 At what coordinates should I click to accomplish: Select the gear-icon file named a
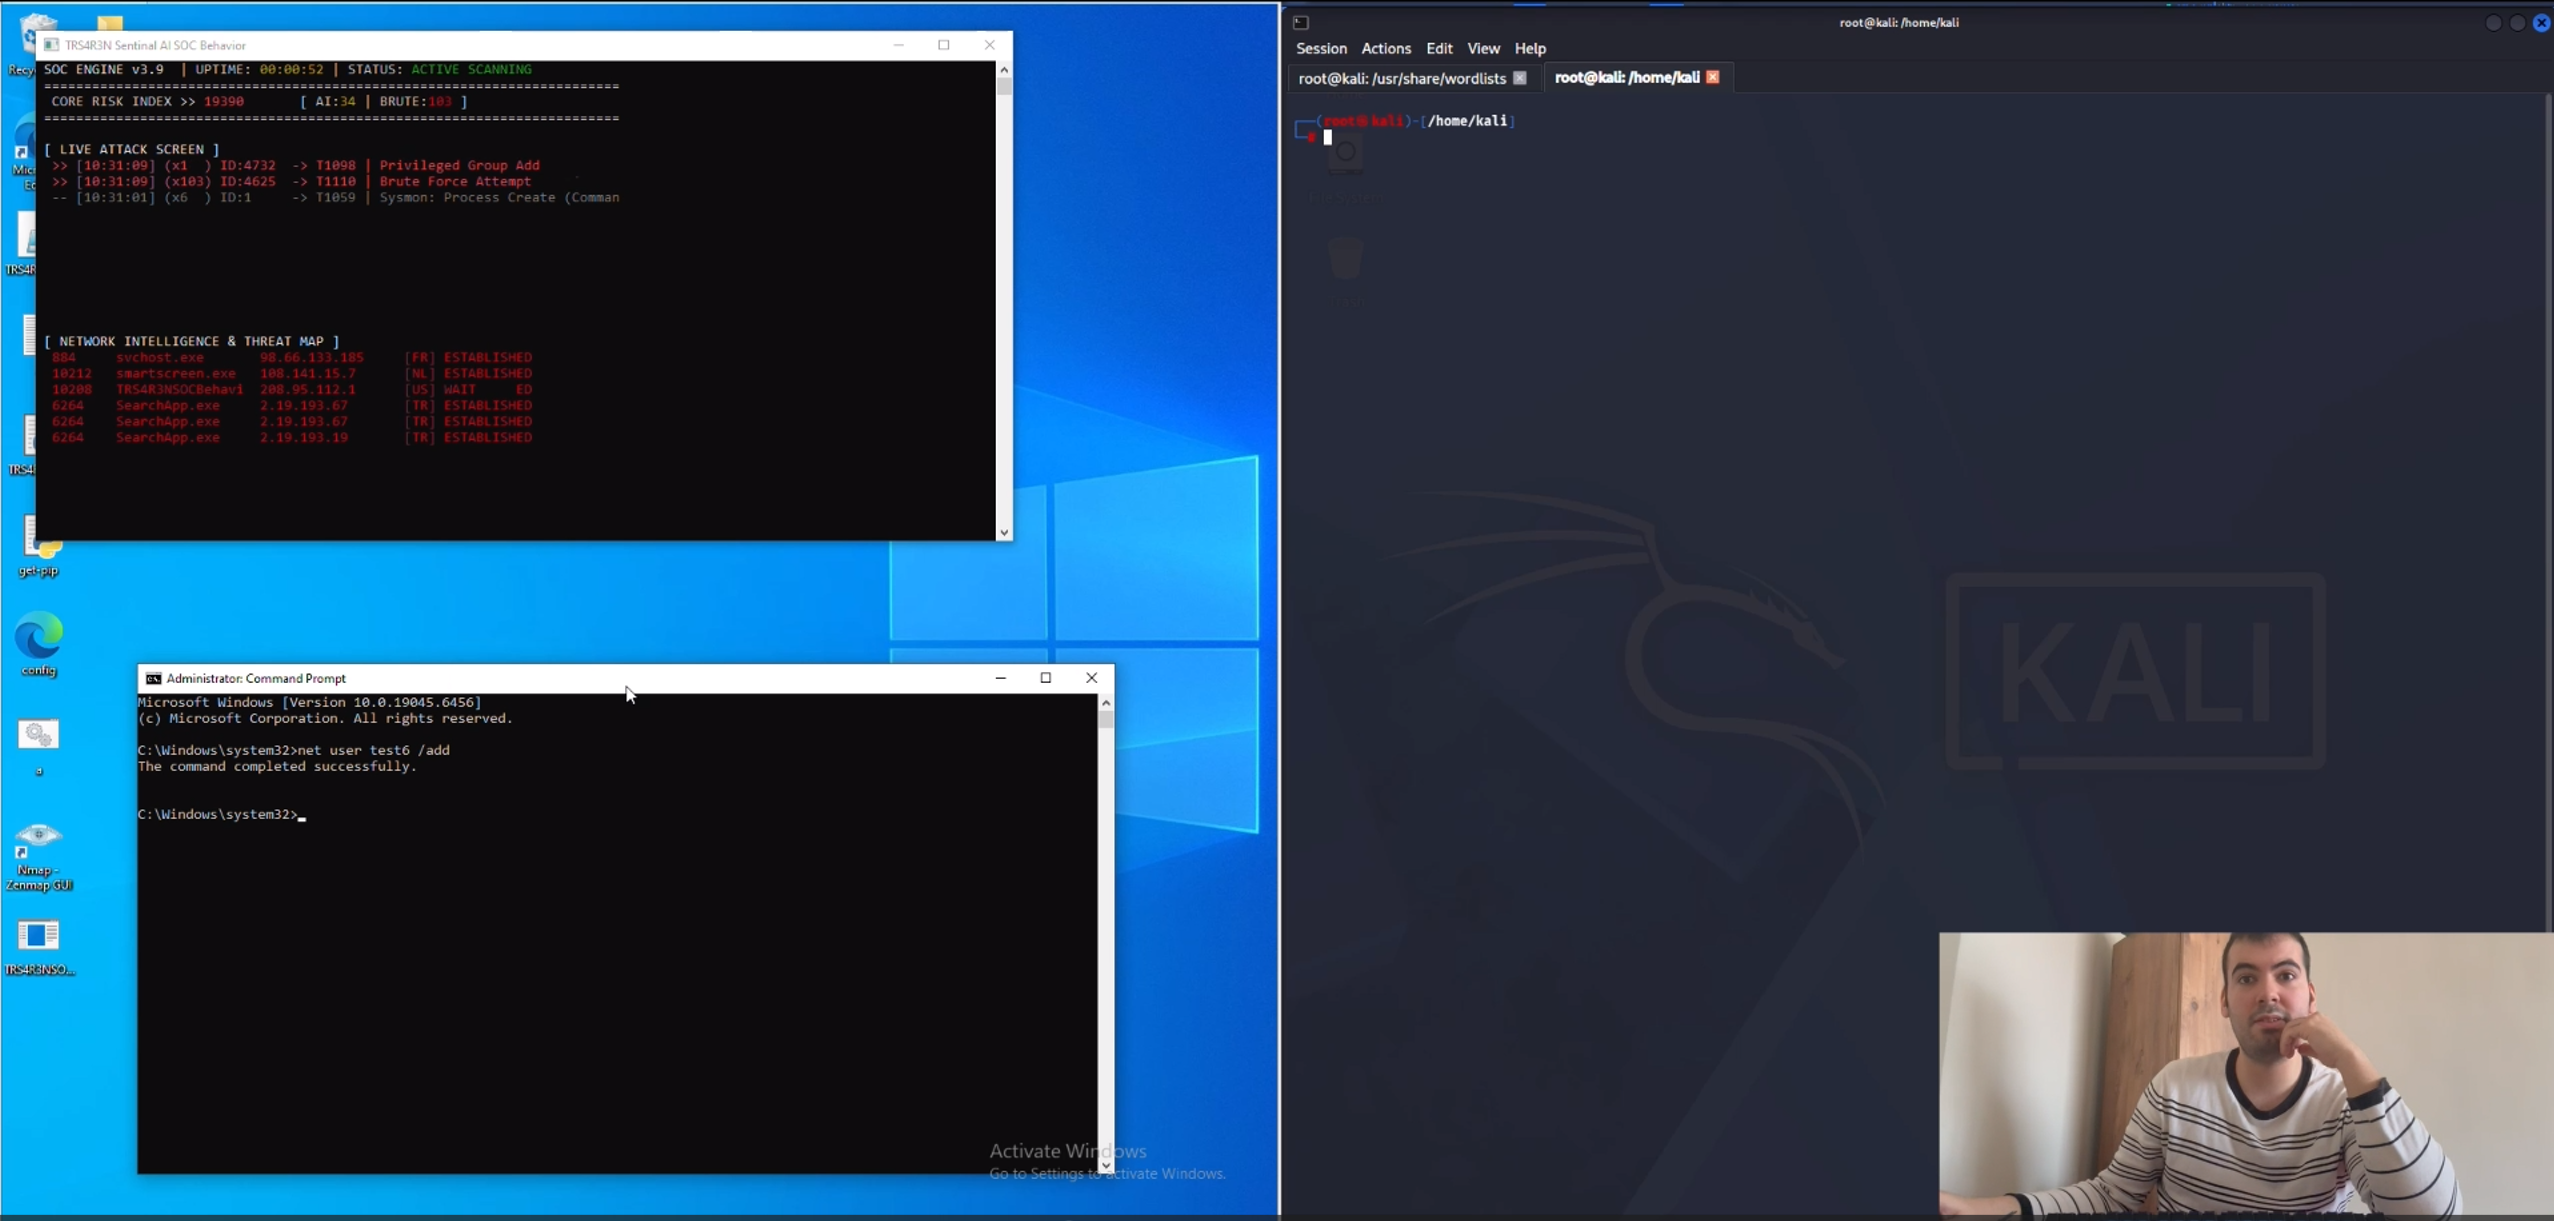click(39, 736)
